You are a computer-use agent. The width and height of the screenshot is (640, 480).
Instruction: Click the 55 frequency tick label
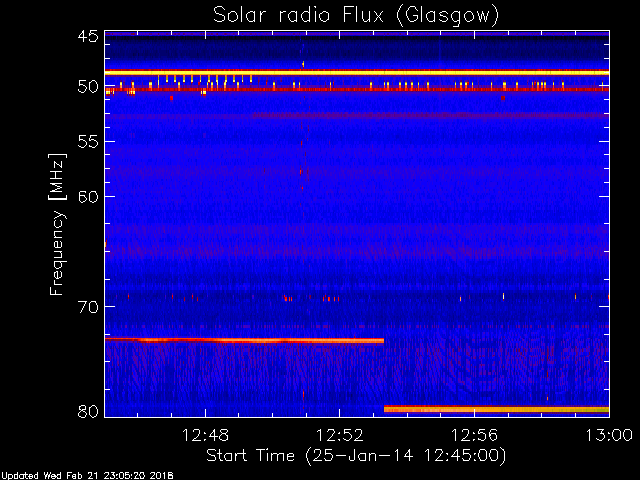(x=88, y=142)
